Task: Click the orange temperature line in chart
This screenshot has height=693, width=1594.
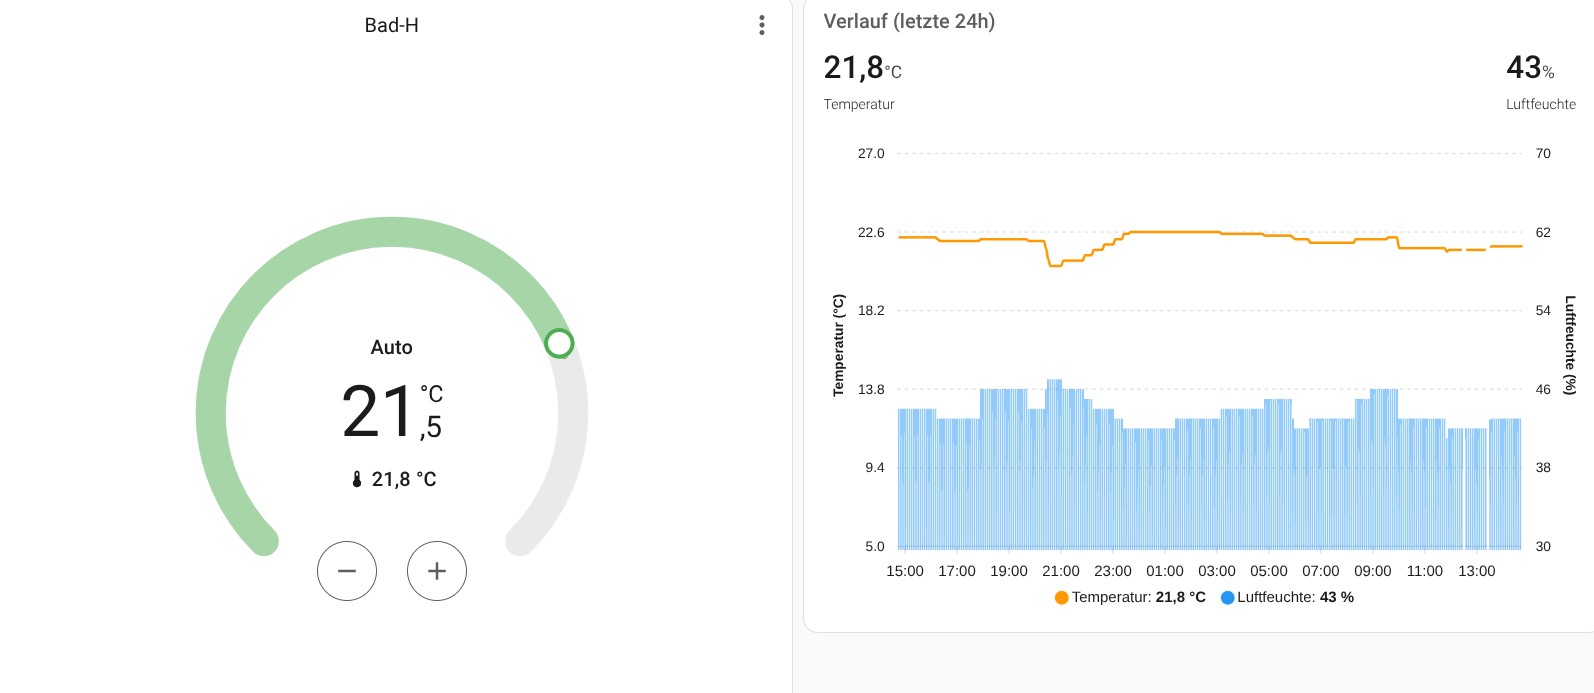Action: pyautogui.click(x=1170, y=231)
